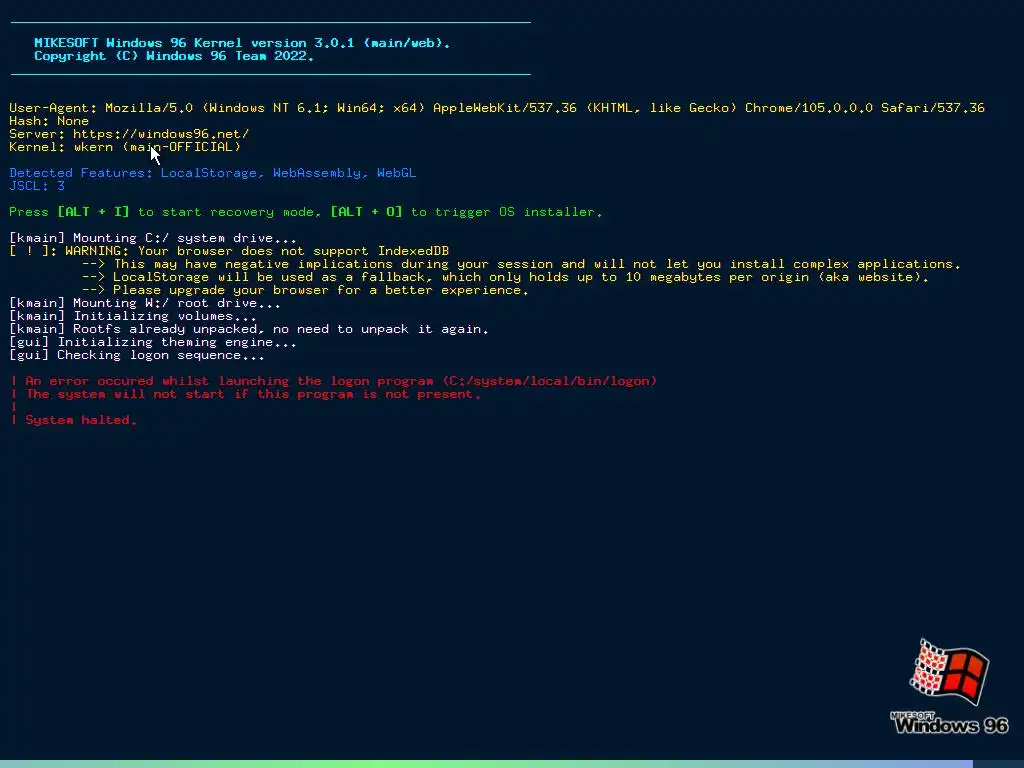The image size is (1024, 768).
Task: Click the IndexedDB WARNING line
Action: tap(229, 251)
